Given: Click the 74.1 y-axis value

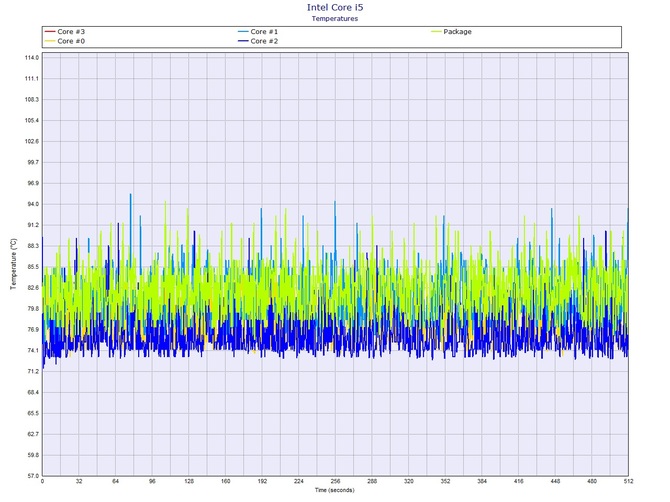Looking at the screenshot, I should tap(34, 351).
